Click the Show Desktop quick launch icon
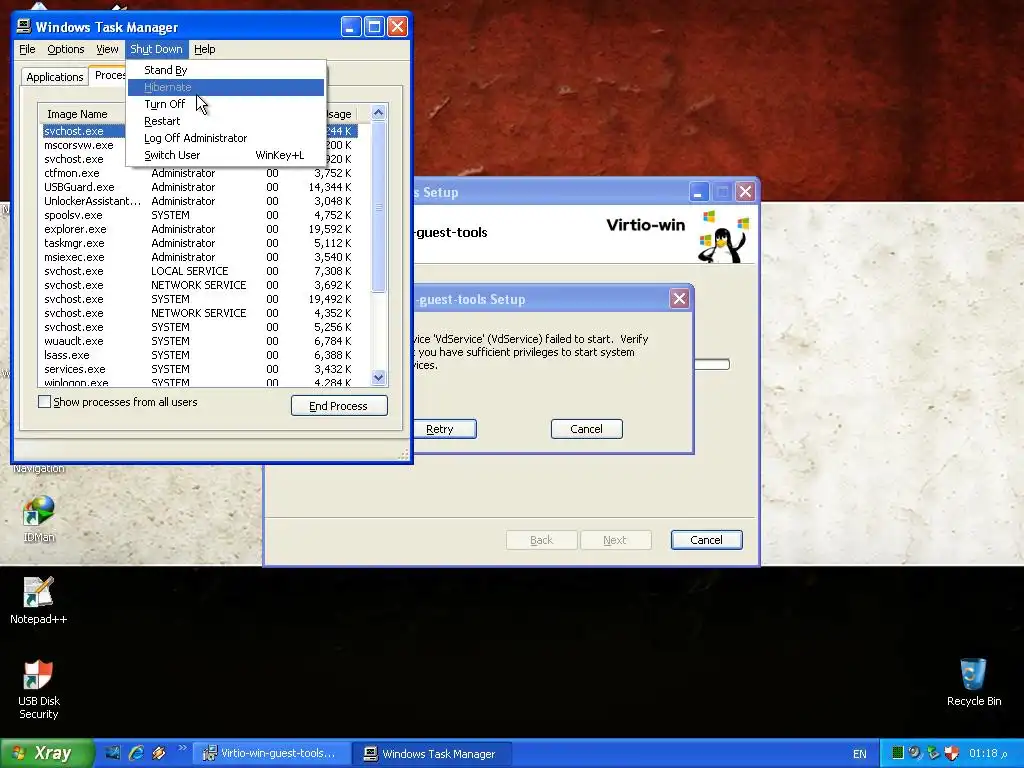This screenshot has width=1024, height=768. pyautogui.click(x=113, y=753)
